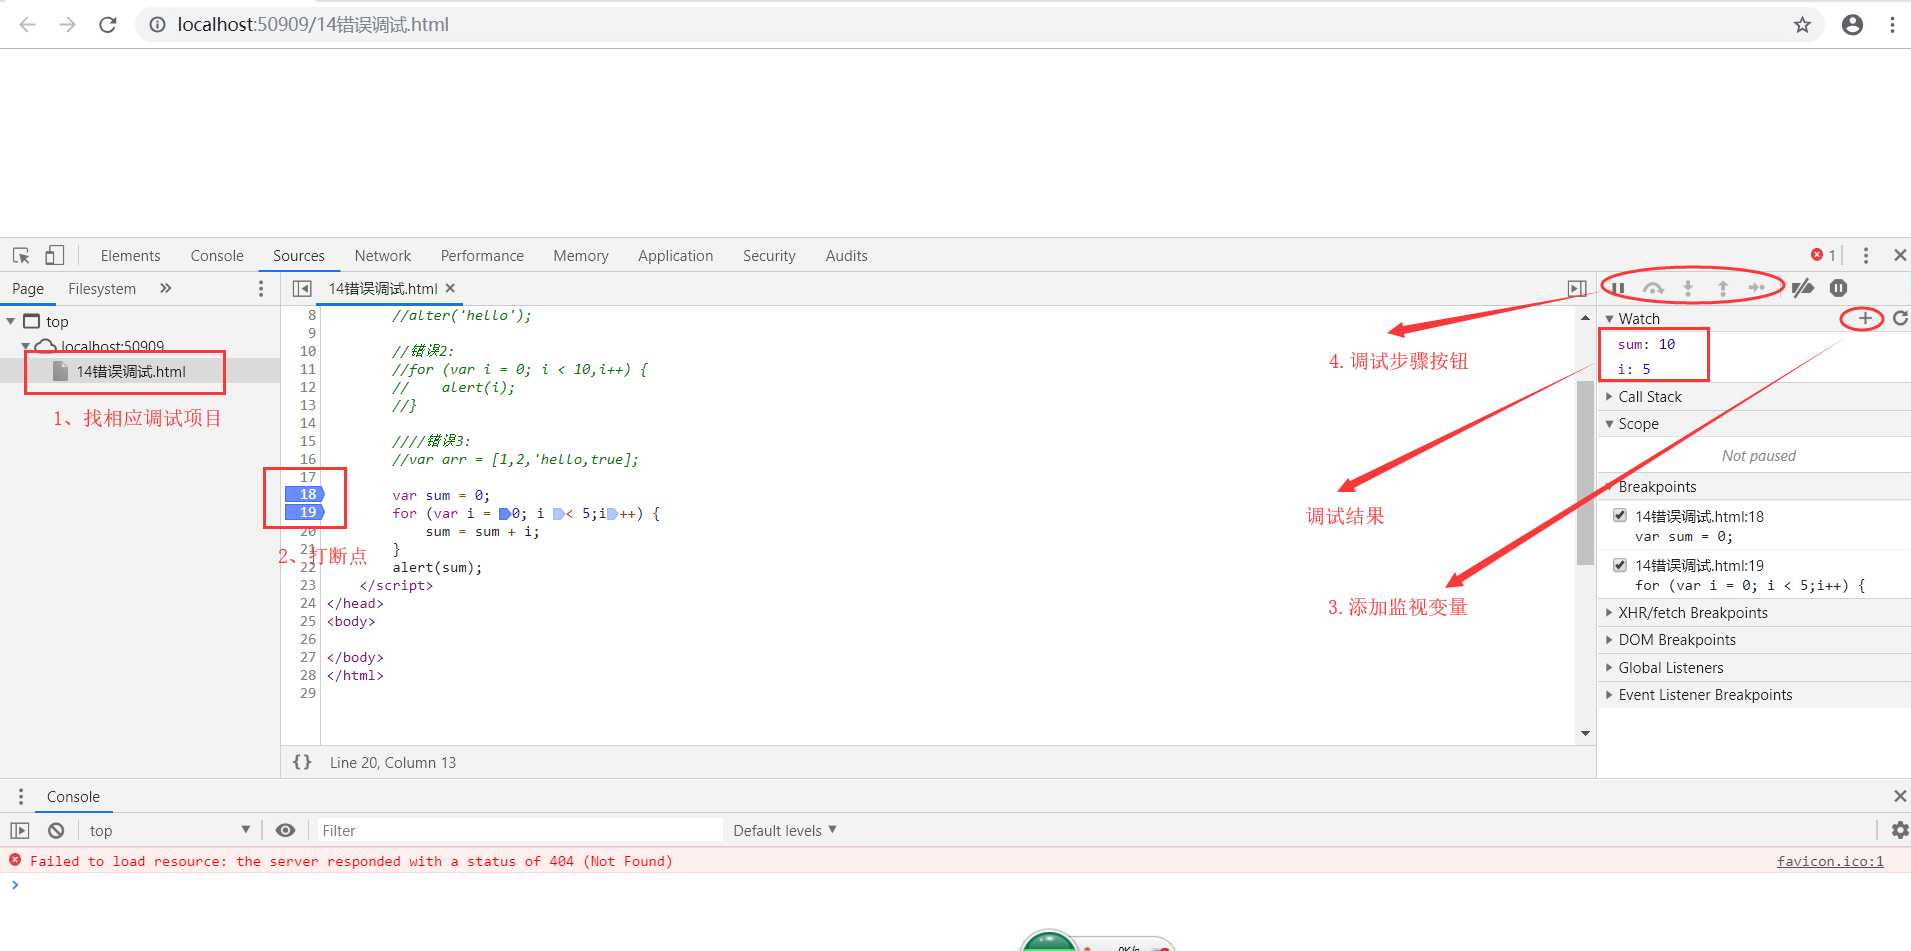Viewport: 1911px width, 951px height.
Task: Reload the page
Action: click(x=108, y=24)
